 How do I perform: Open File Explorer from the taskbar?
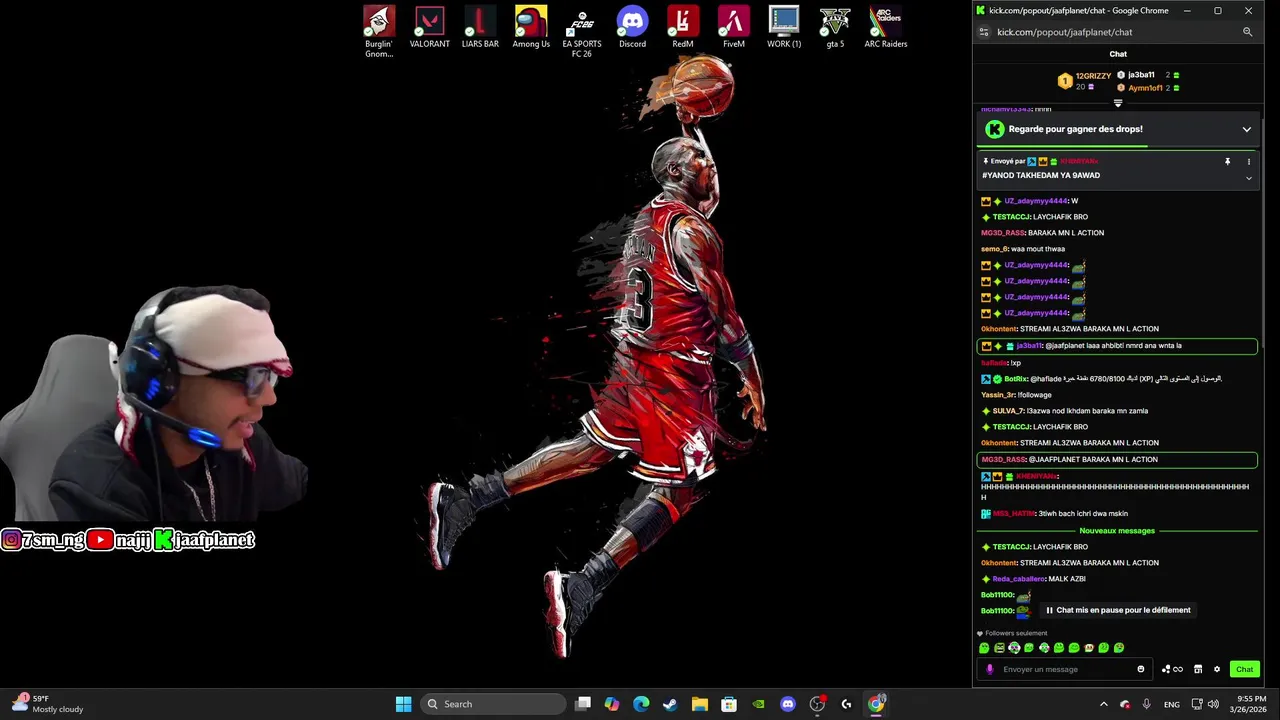pos(699,704)
